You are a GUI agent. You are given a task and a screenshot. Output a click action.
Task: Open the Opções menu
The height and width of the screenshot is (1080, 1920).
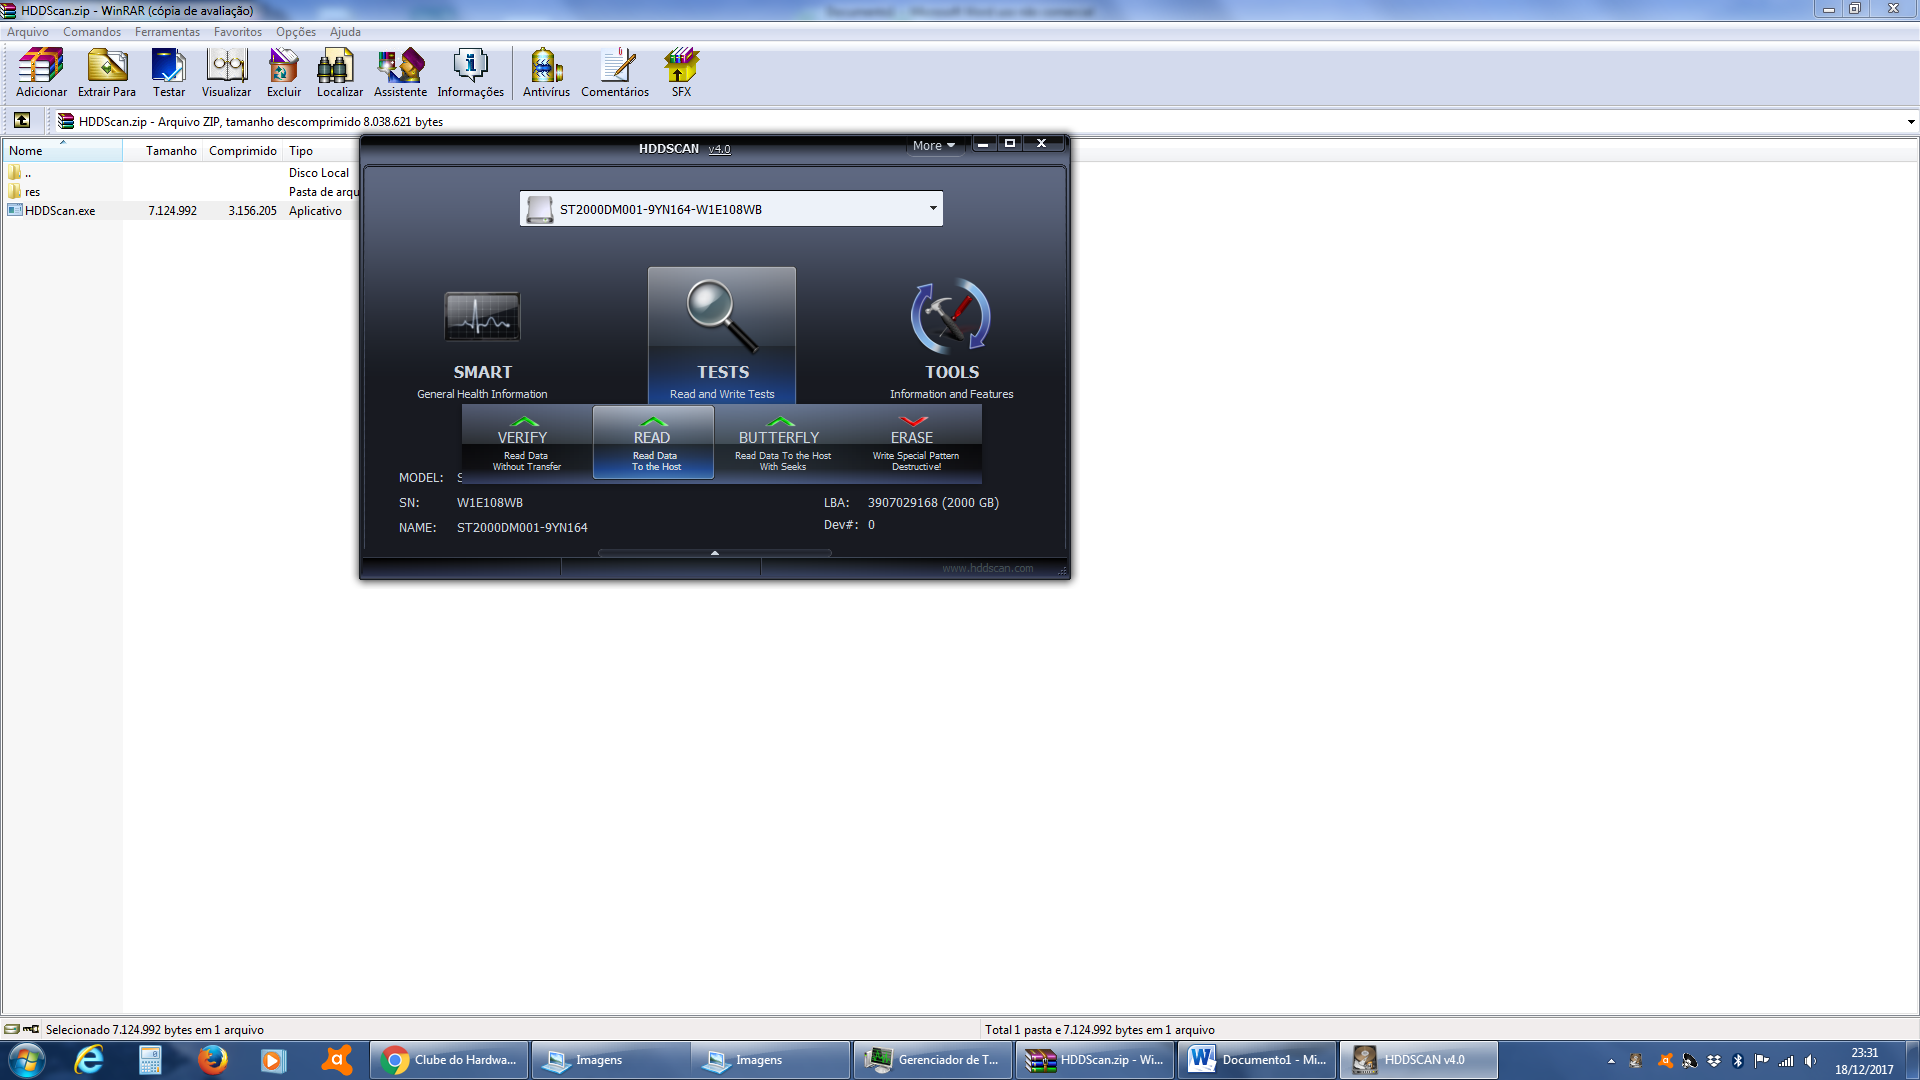pyautogui.click(x=295, y=32)
